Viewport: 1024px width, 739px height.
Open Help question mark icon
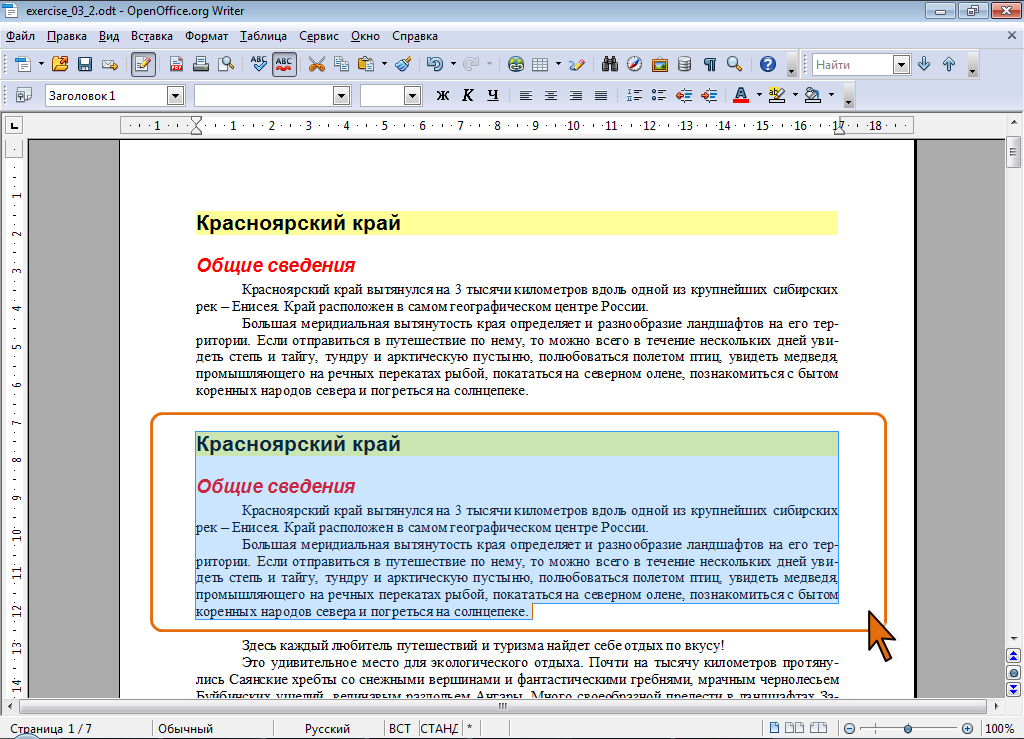pos(768,64)
